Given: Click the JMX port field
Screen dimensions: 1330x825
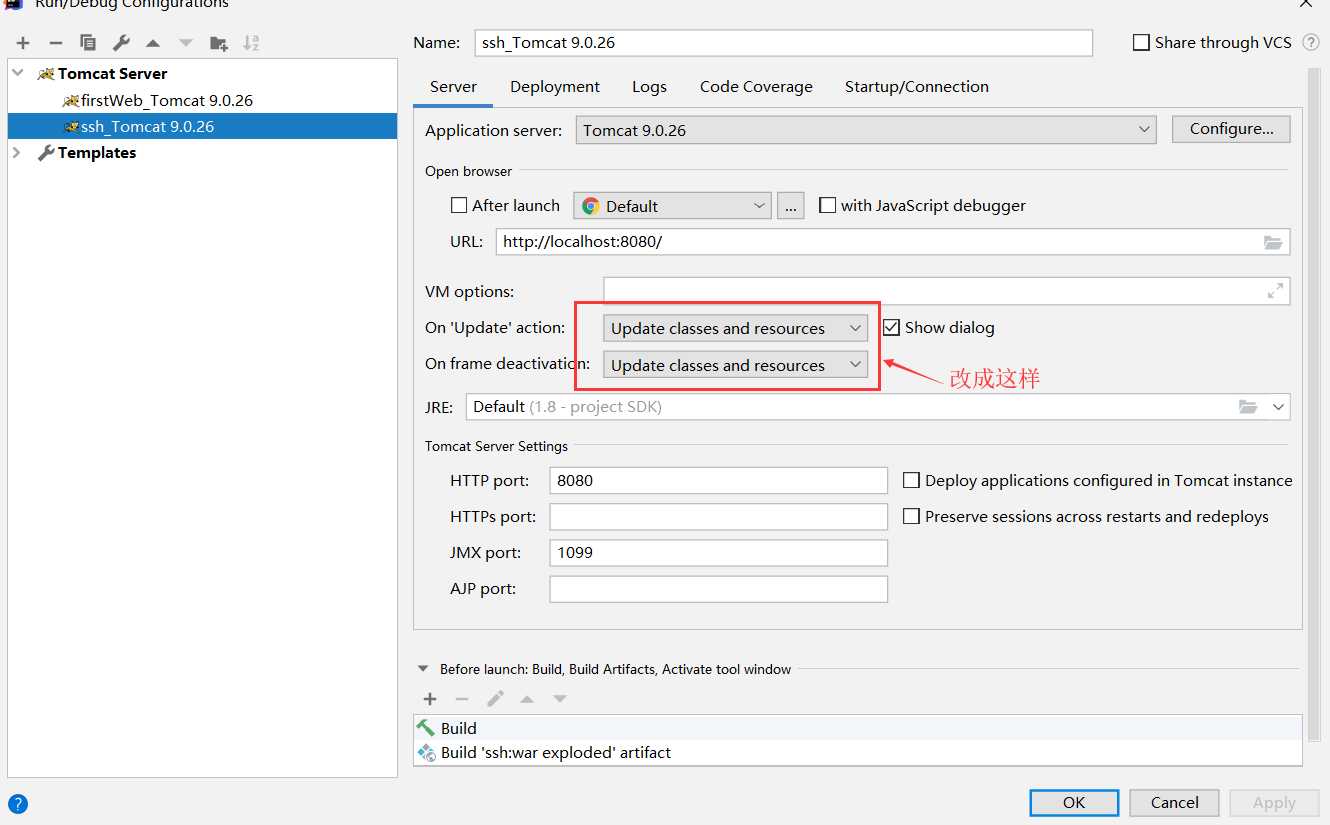Looking at the screenshot, I should (x=719, y=552).
